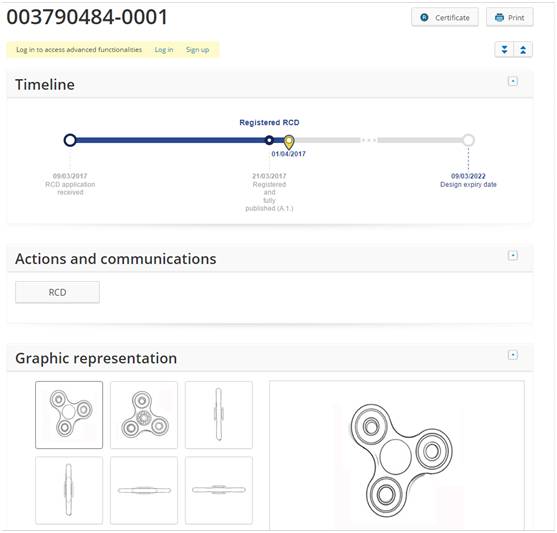This screenshot has height=533, width=557.
Task: Collapse the Graphic representation section
Action: (x=513, y=355)
